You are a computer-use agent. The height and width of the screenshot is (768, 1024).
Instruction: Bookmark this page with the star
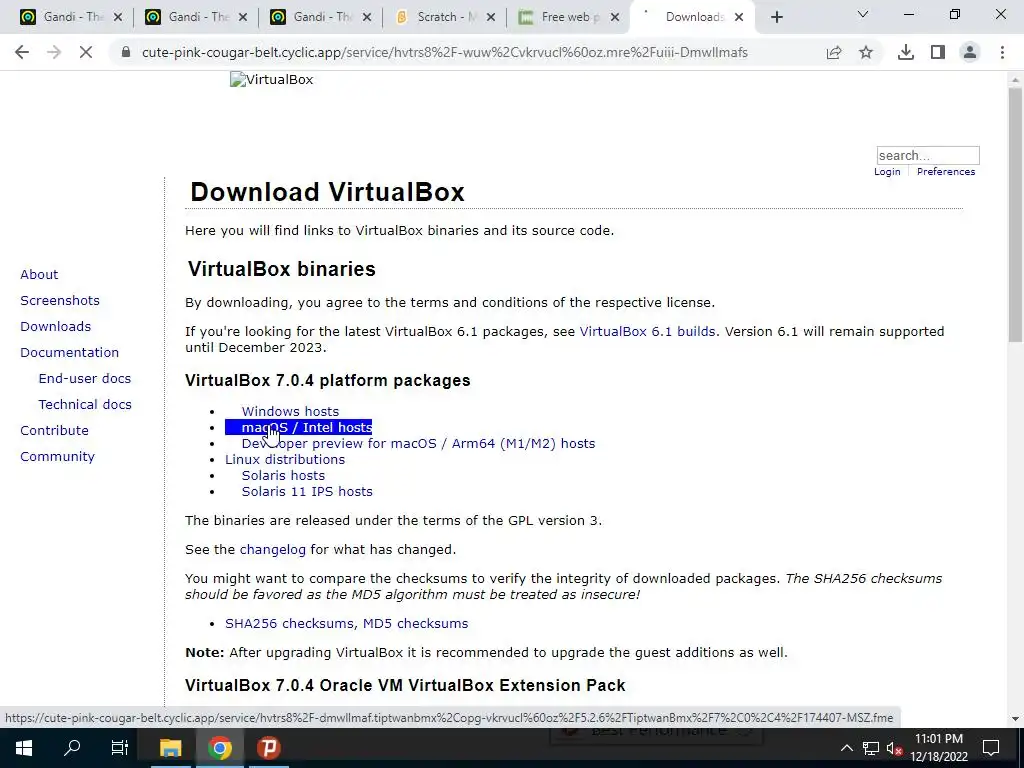tap(866, 52)
